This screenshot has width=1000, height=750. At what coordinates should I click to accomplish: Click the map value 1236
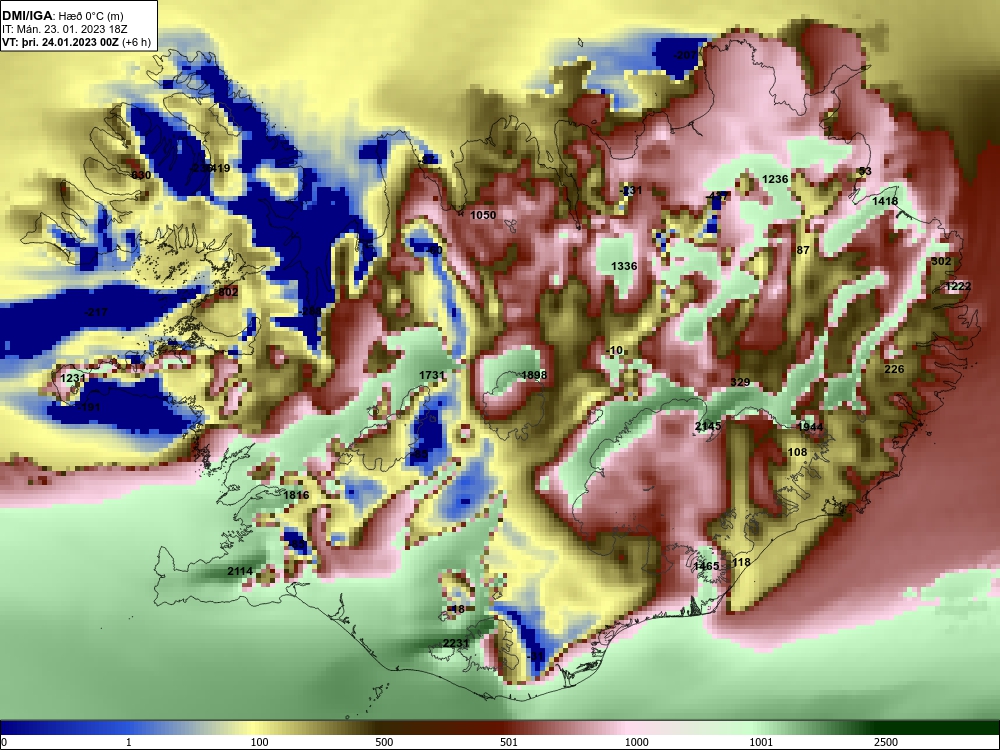tap(776, 179)
